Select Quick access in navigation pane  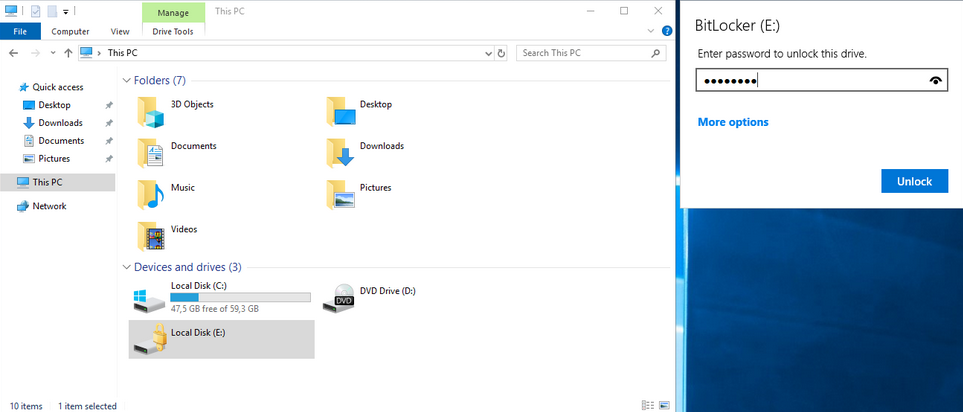58,87
